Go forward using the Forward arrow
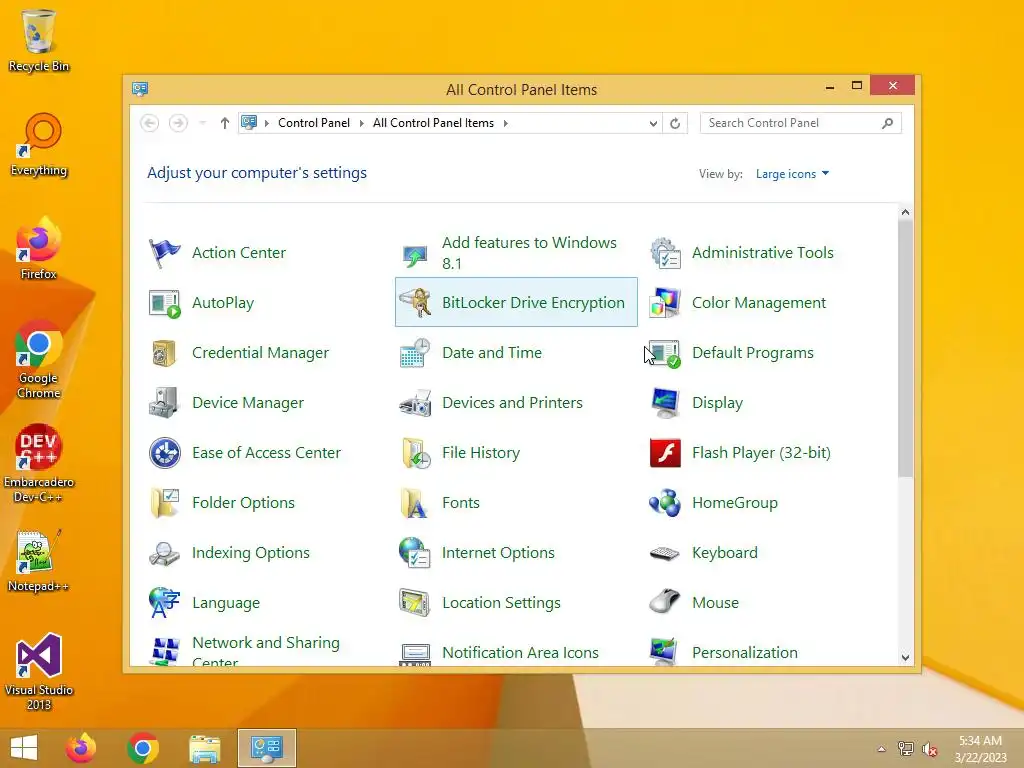This screenshot has width=1024, height=768. pyautogui.click(x=178, y=123)
